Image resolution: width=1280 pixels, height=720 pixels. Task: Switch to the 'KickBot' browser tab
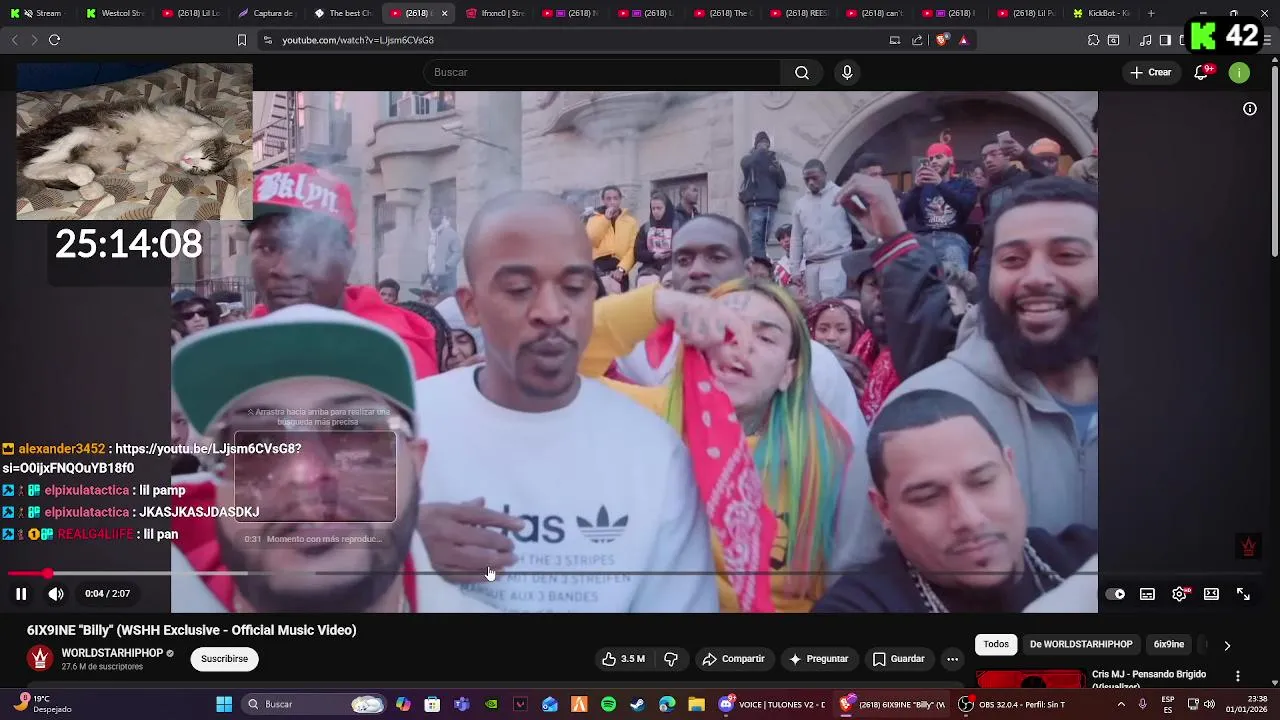tap(1102, 13)
